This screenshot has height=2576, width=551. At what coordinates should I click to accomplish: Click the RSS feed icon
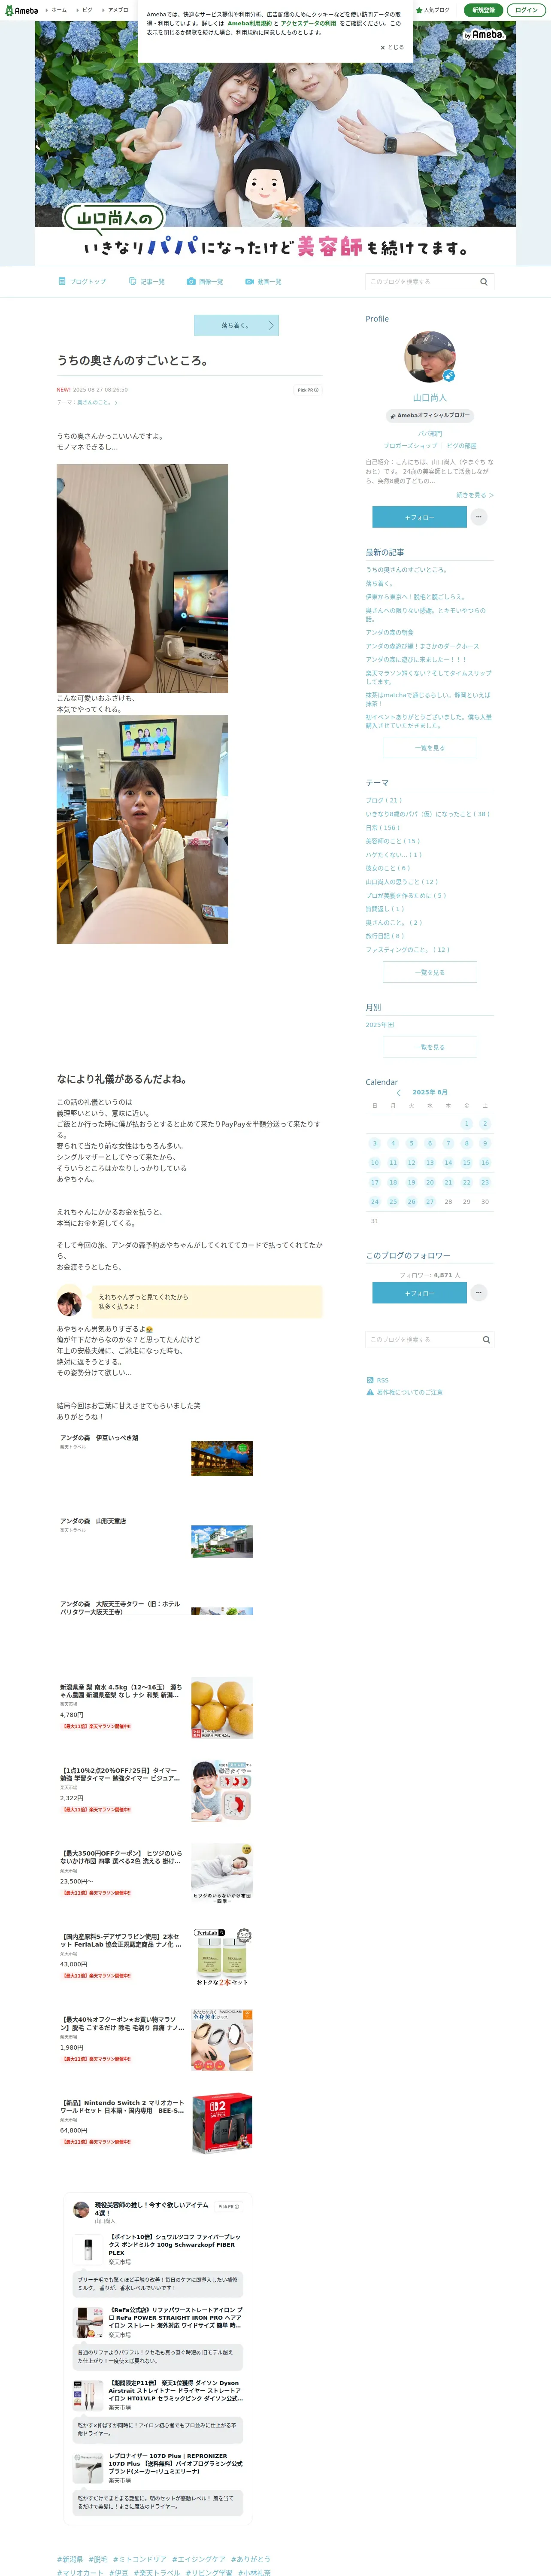370,1380
